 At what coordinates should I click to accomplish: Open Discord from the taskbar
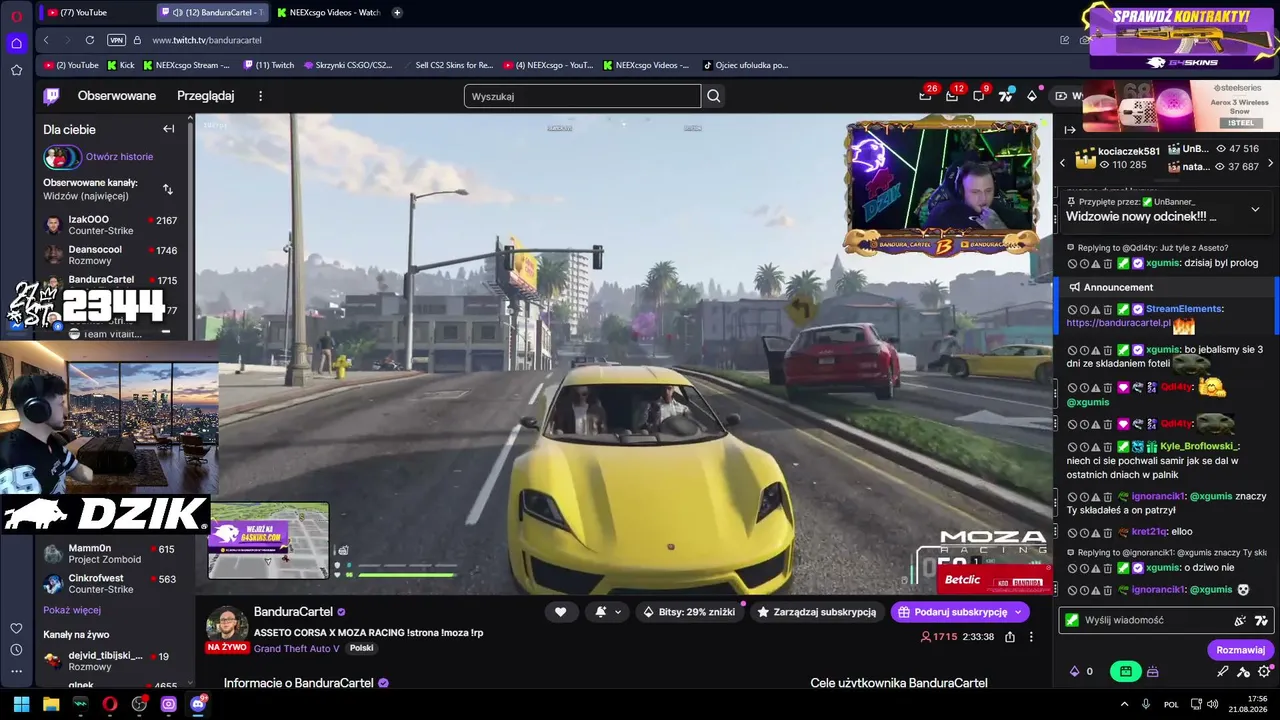coord(198,704)
